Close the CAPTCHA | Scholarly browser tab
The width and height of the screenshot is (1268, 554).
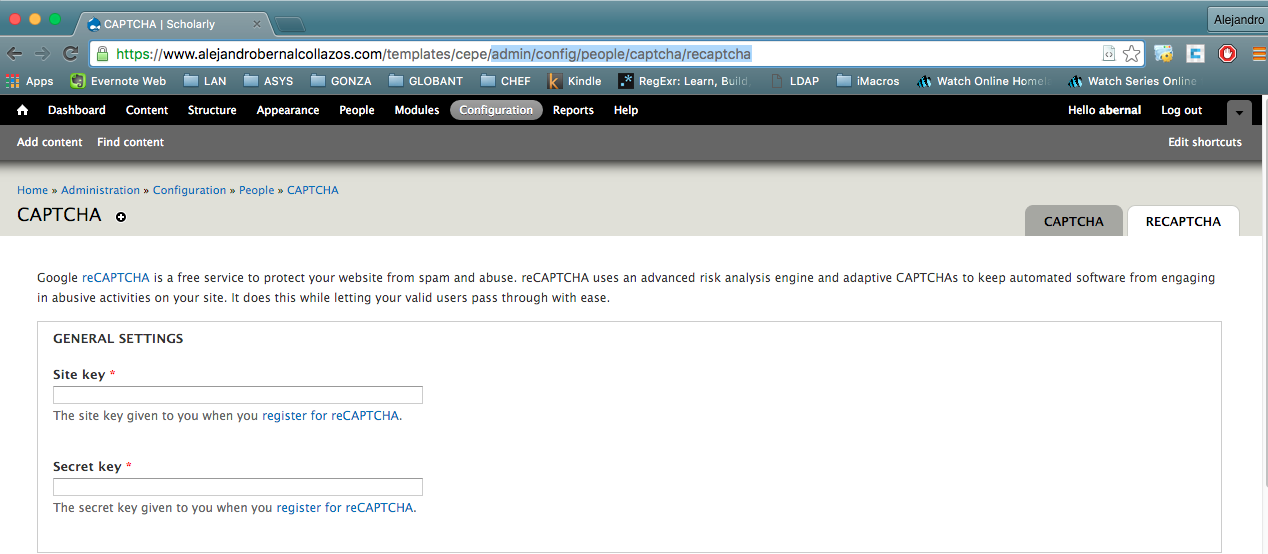tap(258, 23)
